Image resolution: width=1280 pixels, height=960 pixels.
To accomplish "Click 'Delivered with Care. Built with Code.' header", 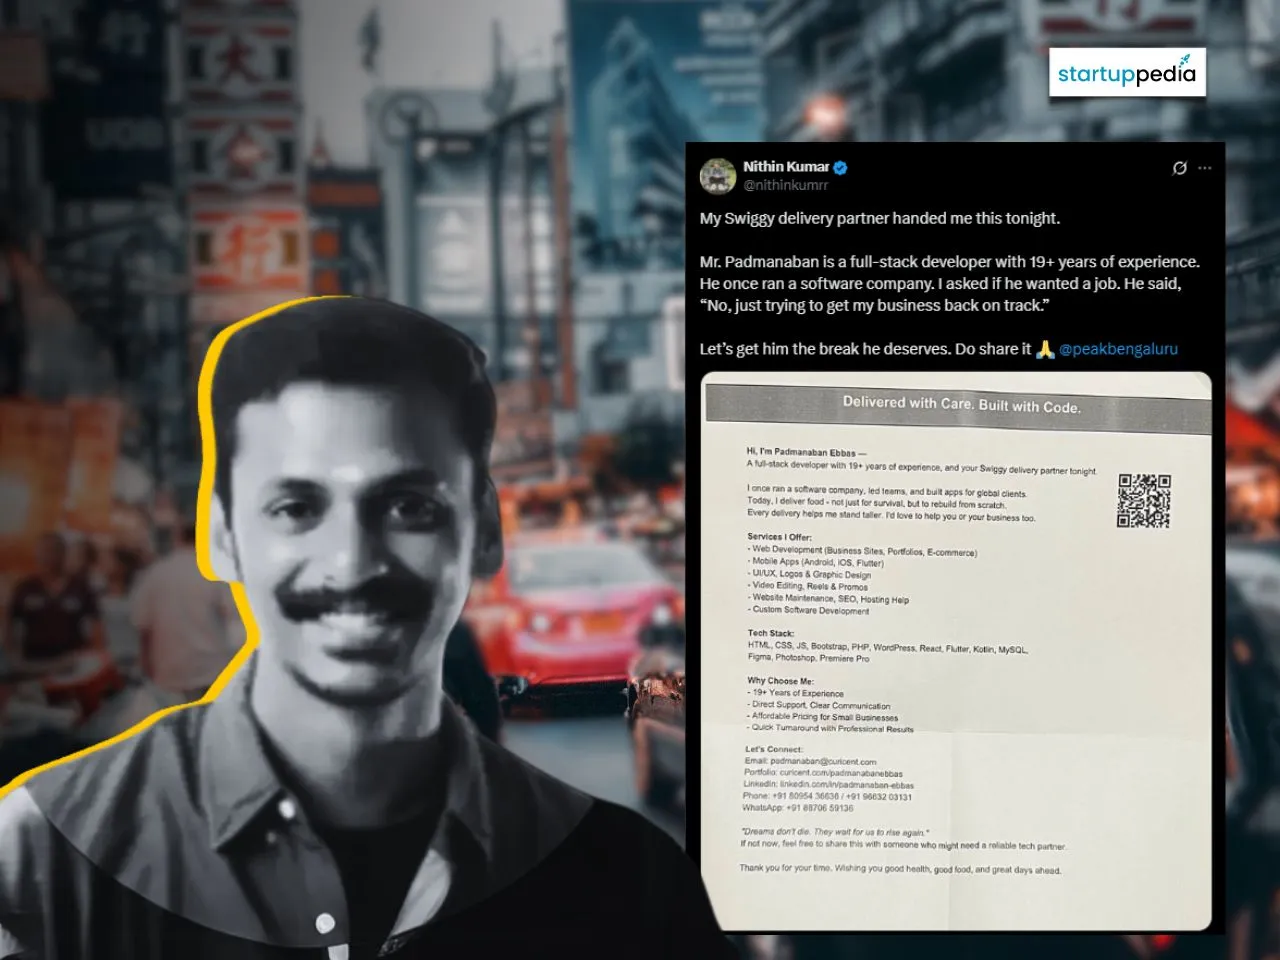I will pos(961,404).
